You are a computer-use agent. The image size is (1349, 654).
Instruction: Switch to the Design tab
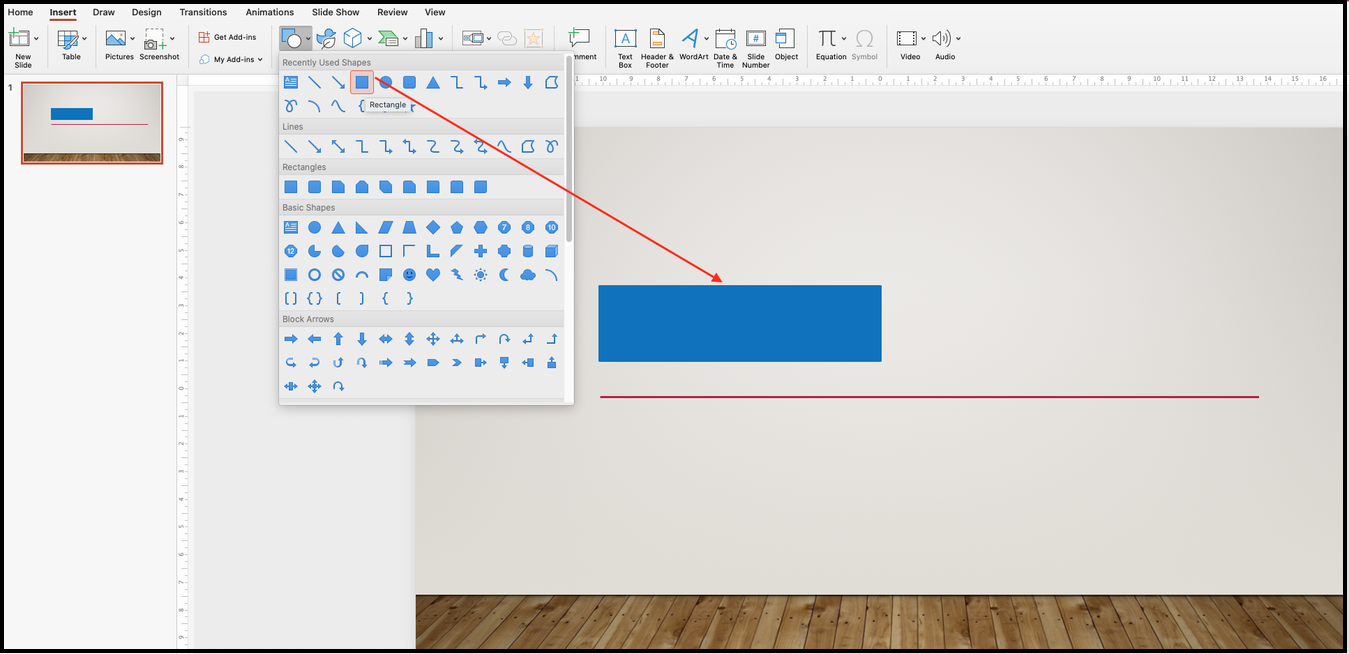coord(146,12)
